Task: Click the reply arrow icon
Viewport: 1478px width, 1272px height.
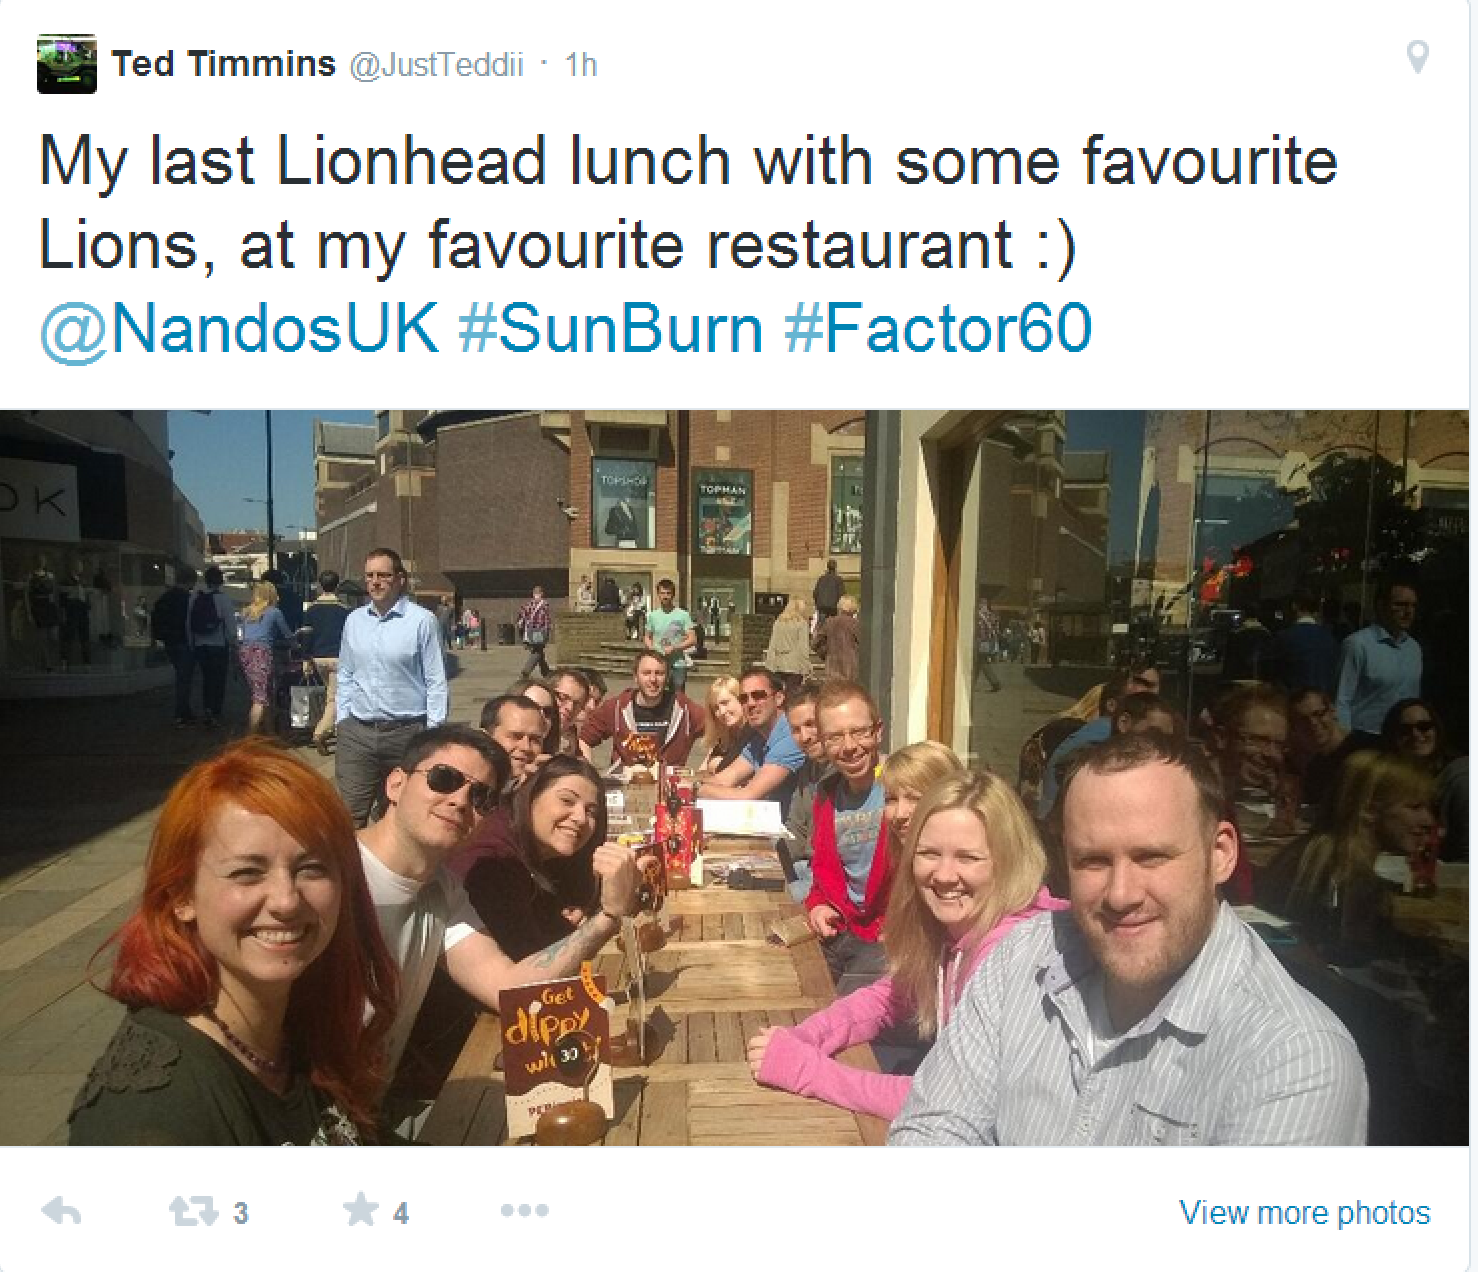Action: click(x=62, y=1212)
